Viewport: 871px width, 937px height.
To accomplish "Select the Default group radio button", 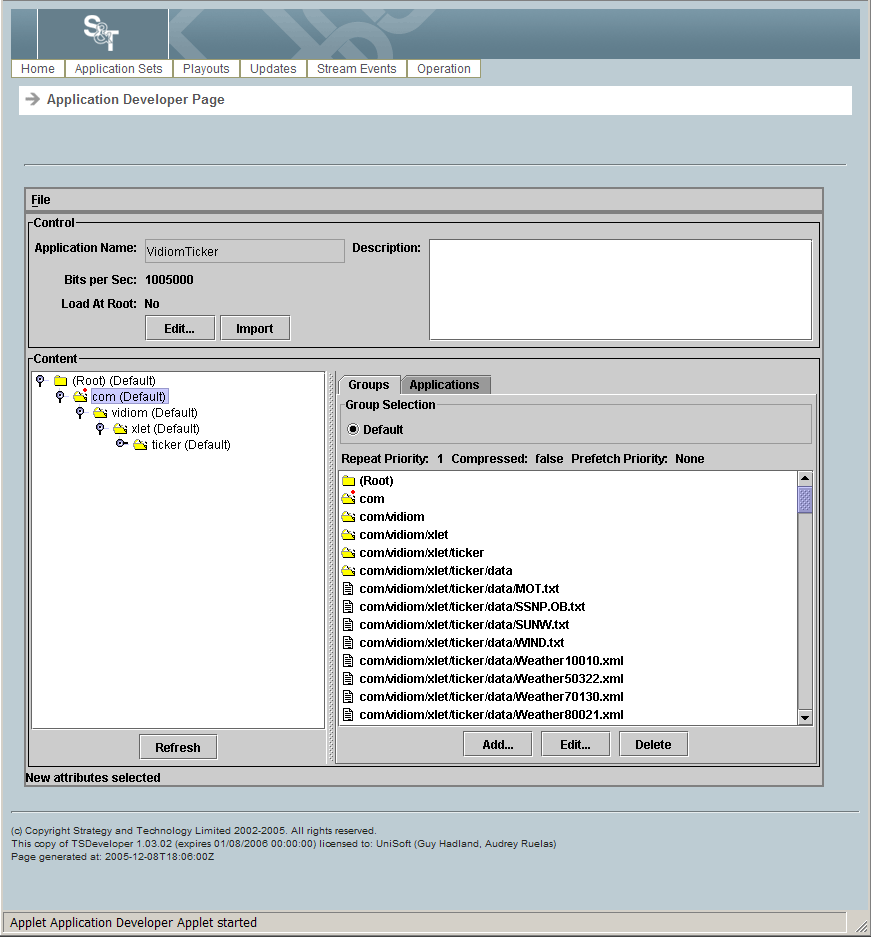I will (x=353, y=430).
